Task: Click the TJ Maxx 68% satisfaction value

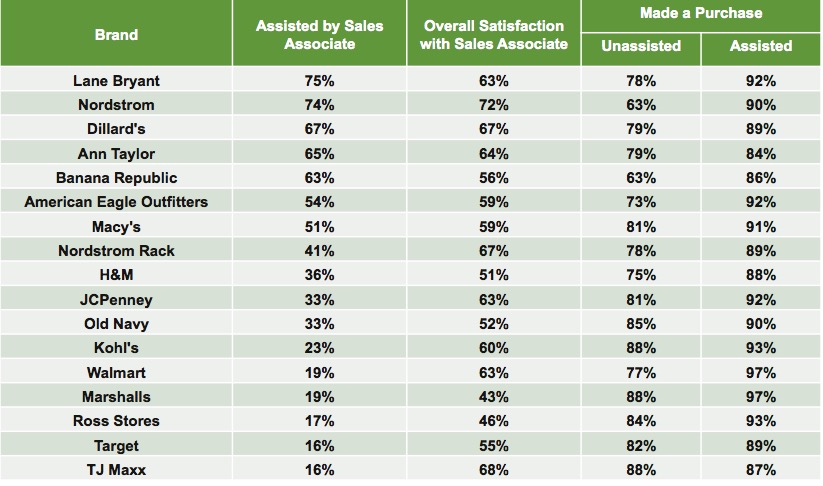Action: tap(493, 470)
